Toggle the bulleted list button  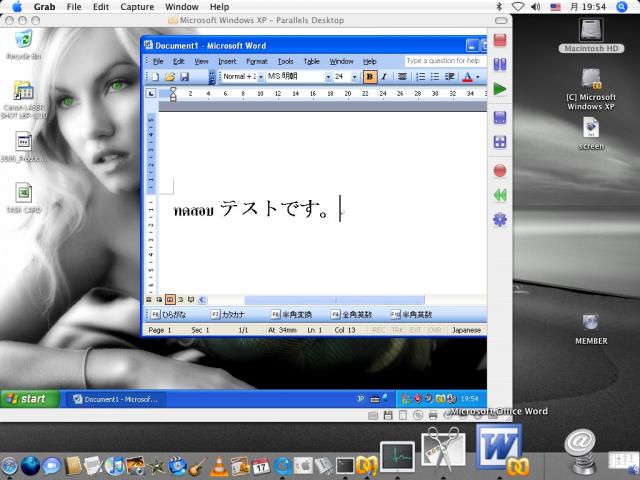coord(435,77)
